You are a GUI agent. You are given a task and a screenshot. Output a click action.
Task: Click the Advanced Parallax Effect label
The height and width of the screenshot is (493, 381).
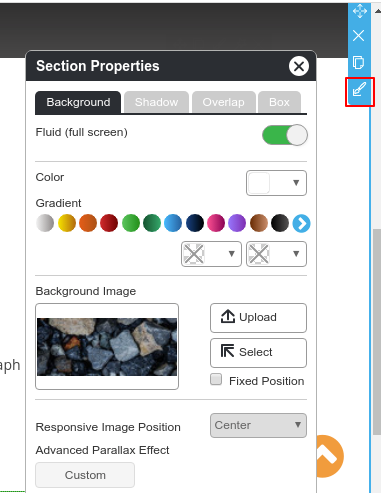(x=102, y=450)
